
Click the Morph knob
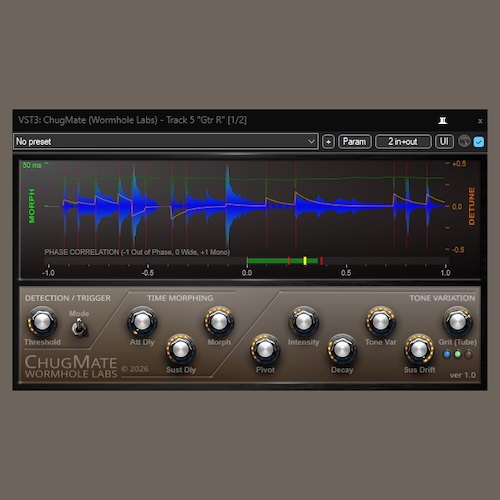click(x=219, y=322)
